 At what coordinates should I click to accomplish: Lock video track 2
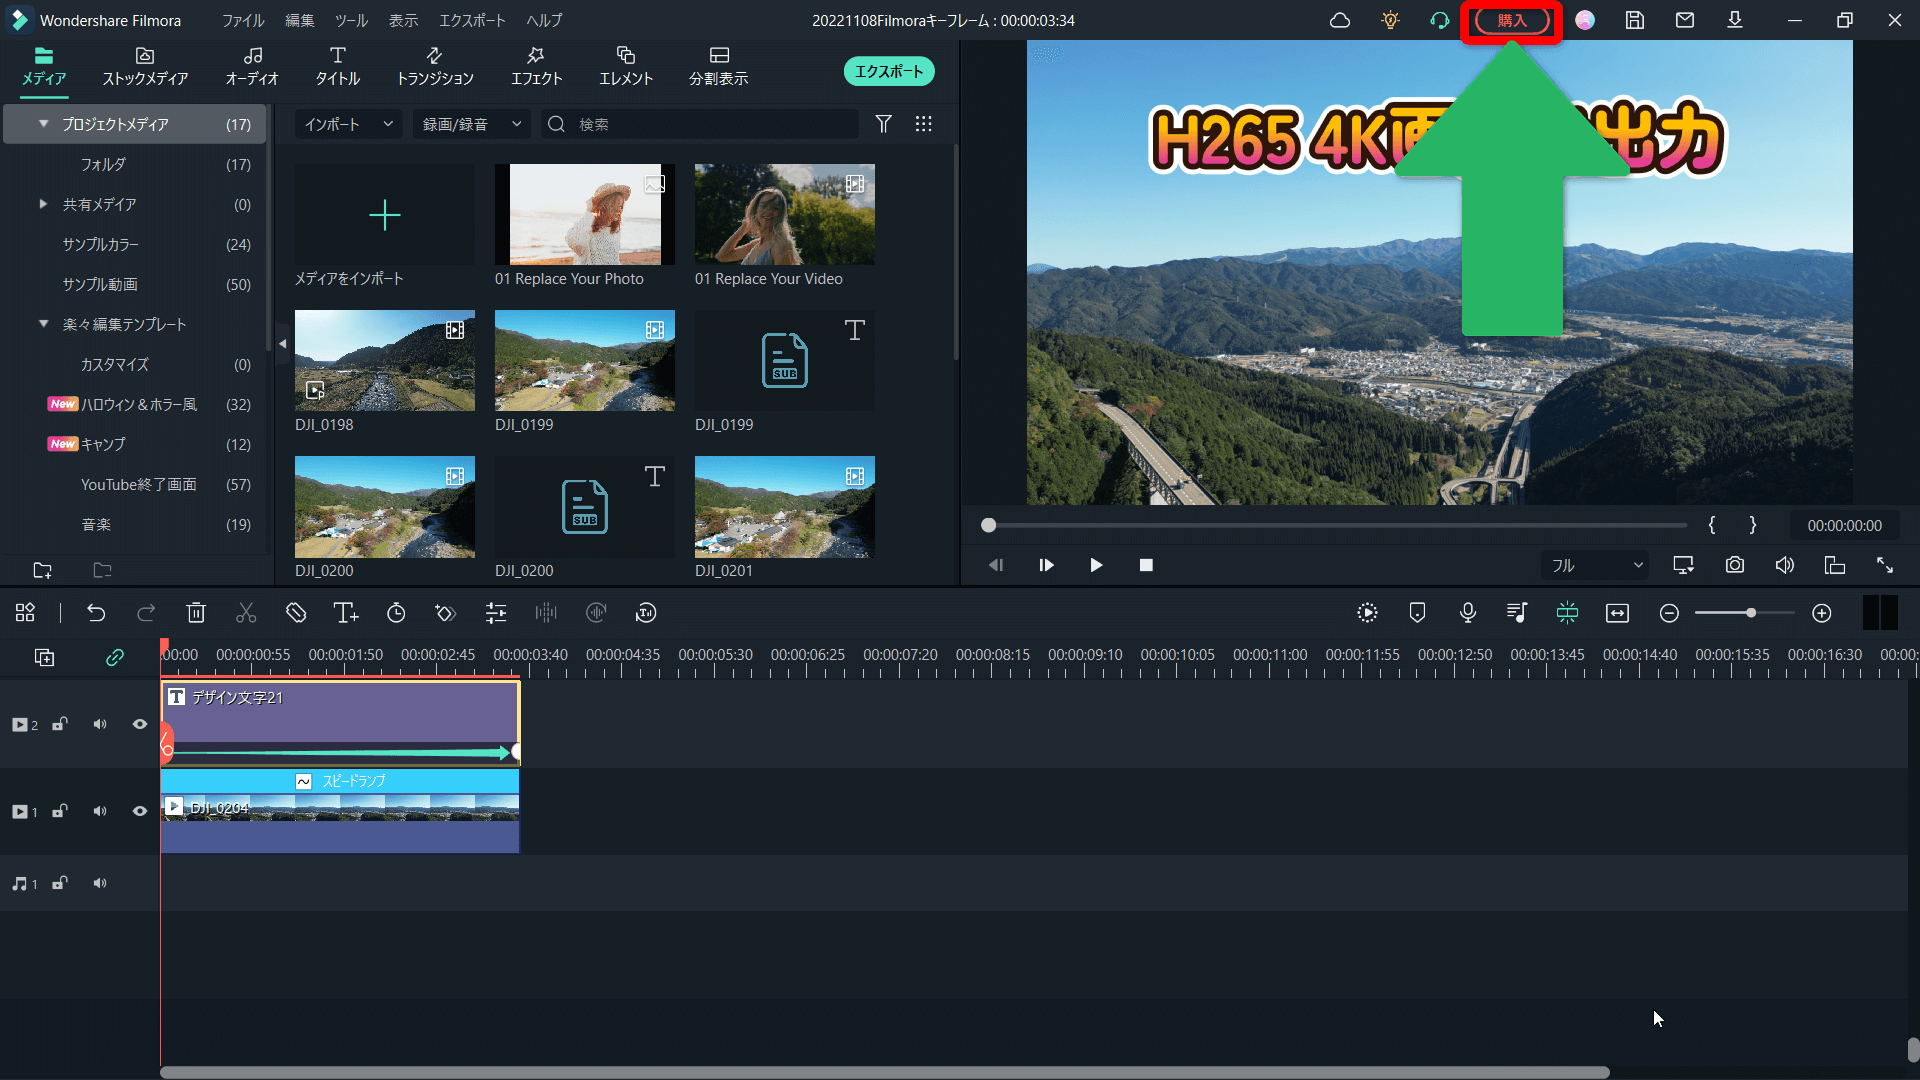point(60,724)
